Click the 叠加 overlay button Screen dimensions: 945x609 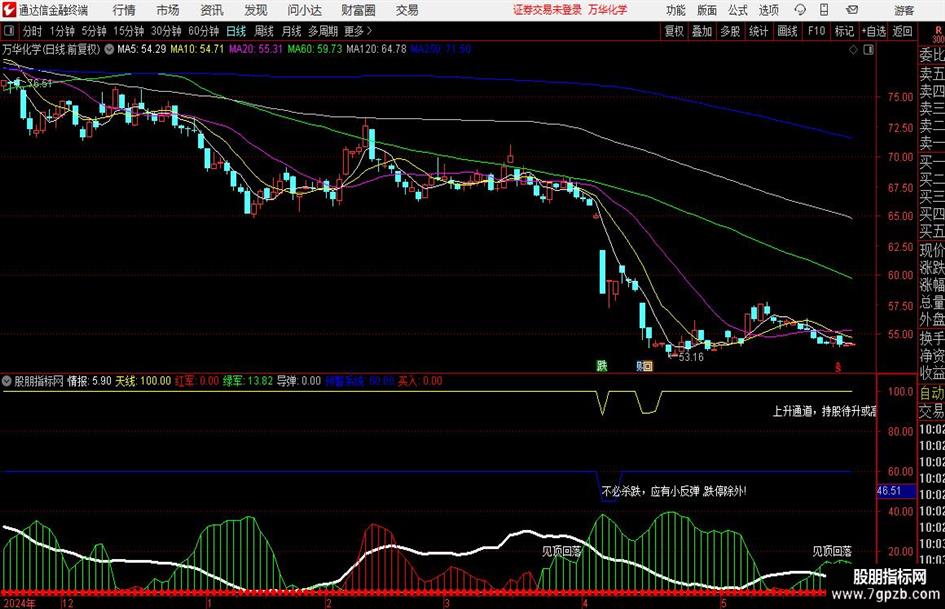(x=702, y=31)
